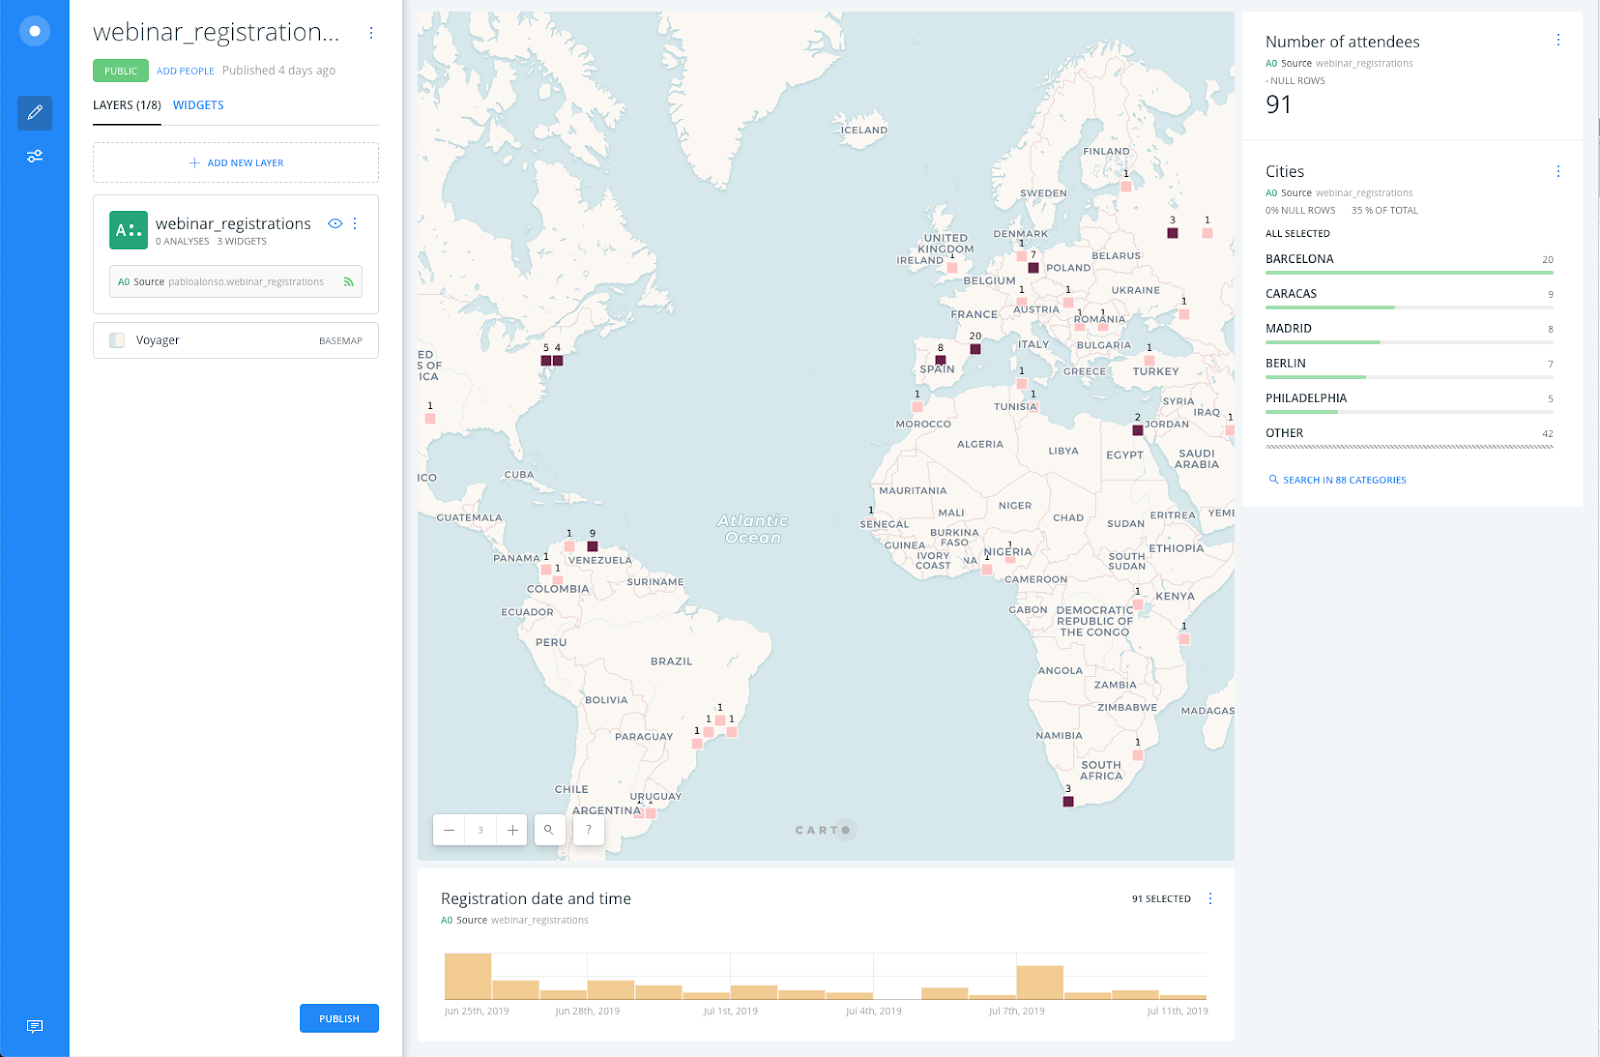This screenshot has width=1600, height=1057.
Task: Open the webinar_registrations layer options menu
Action: point(355,223)
